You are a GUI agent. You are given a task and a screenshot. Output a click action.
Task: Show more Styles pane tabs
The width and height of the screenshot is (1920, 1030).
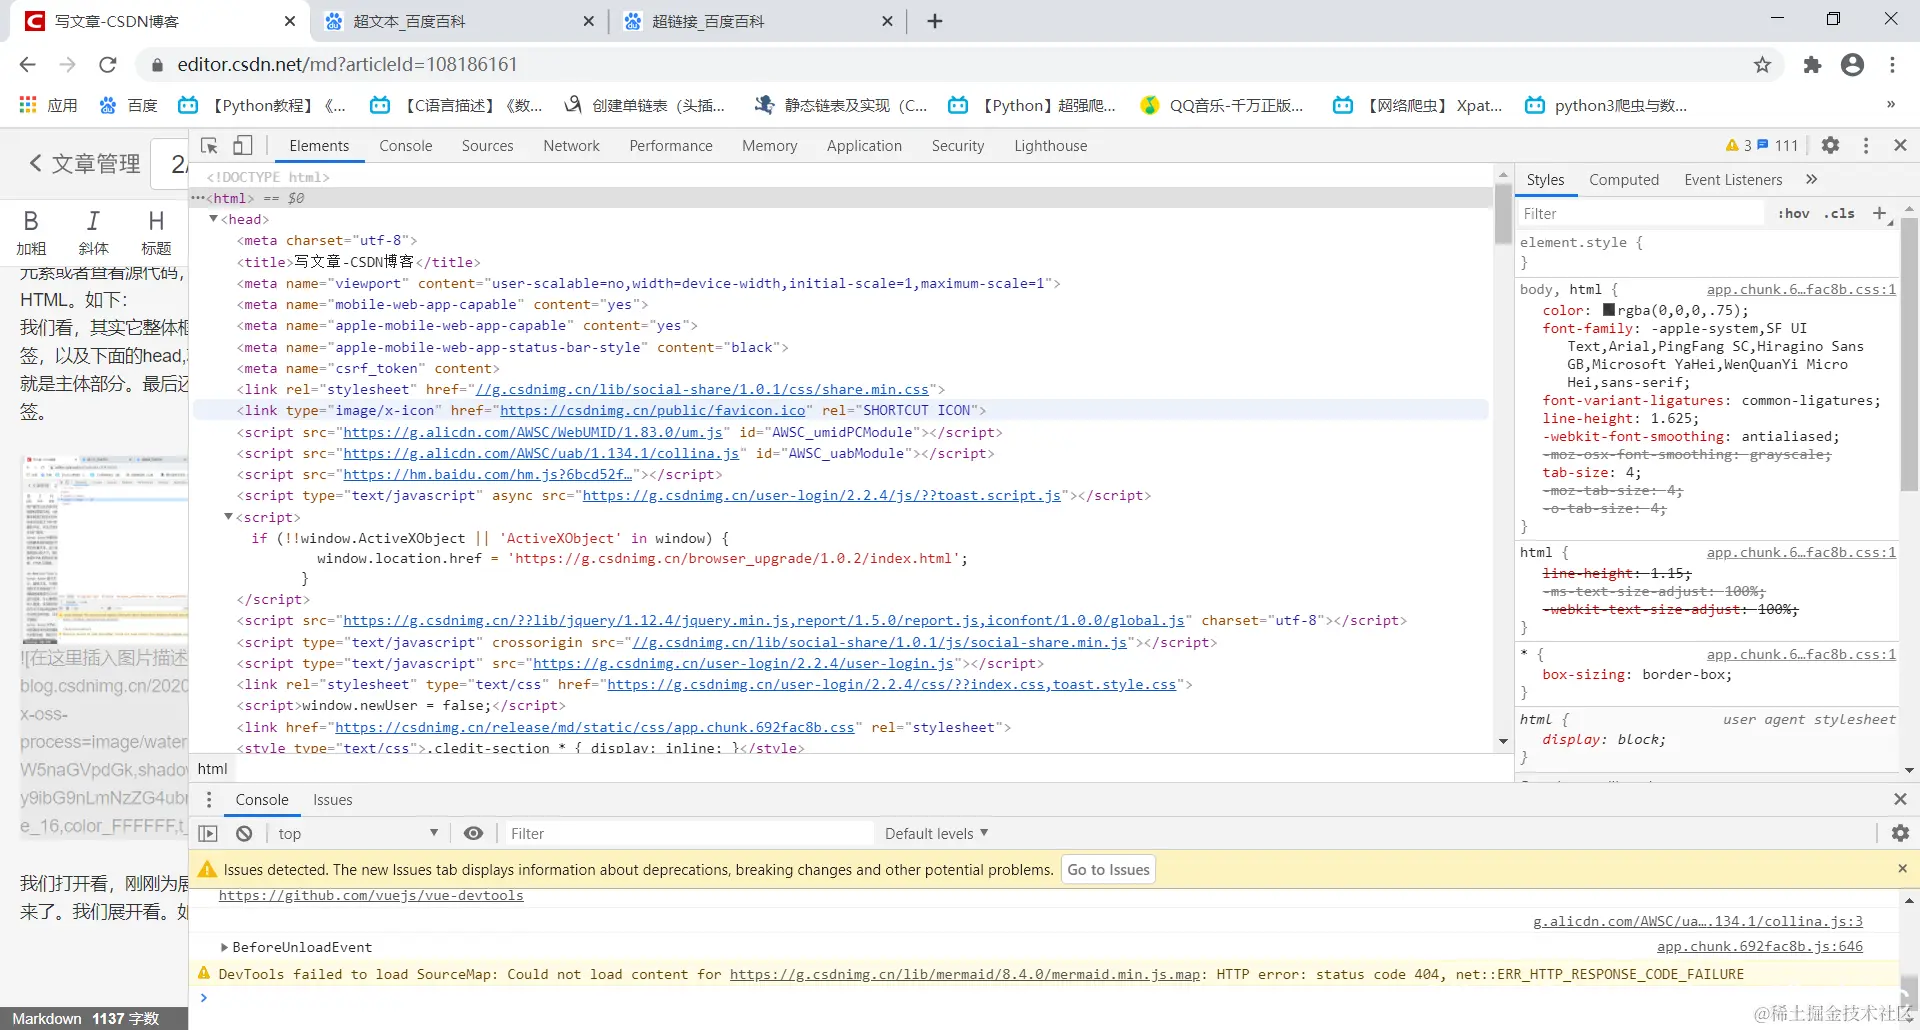point(1812,179)
